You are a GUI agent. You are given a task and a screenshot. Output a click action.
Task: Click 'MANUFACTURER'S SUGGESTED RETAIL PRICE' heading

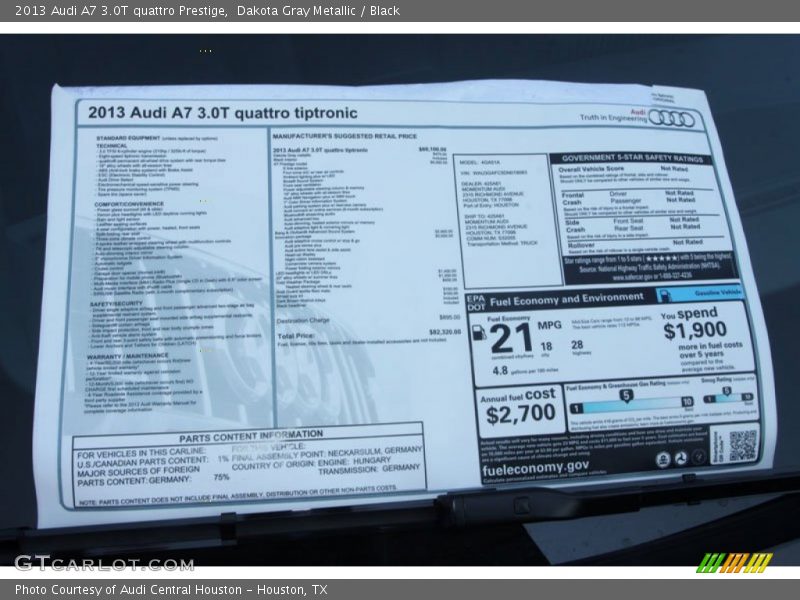coord(345,137)
